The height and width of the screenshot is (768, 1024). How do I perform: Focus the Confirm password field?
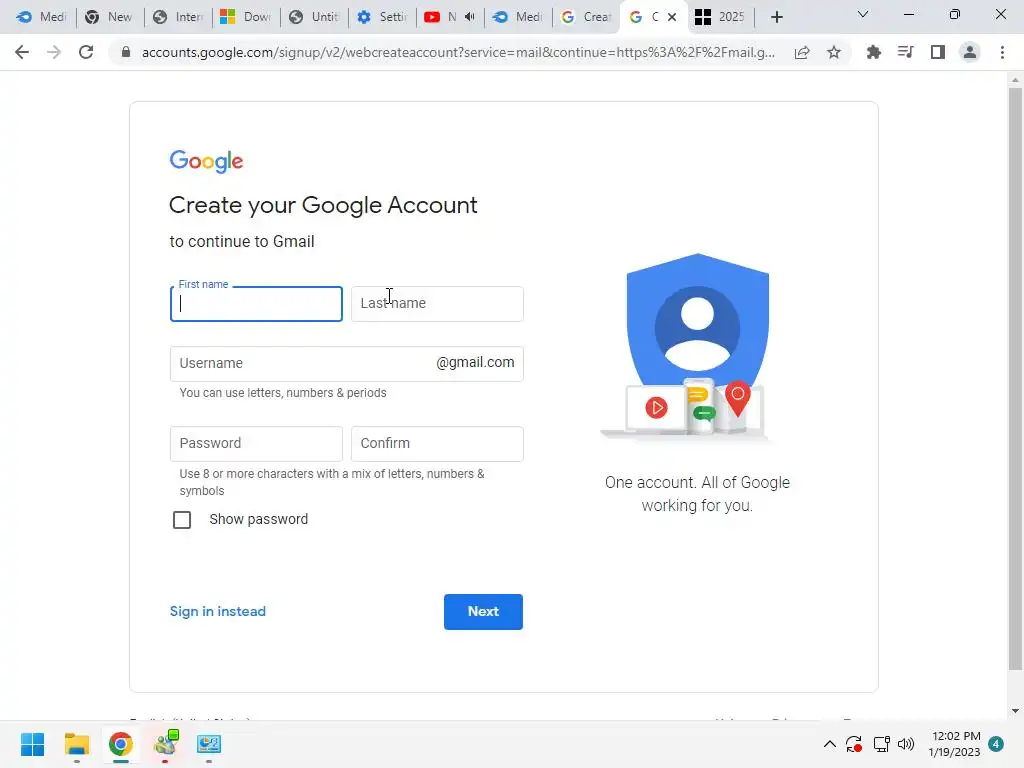437,444
